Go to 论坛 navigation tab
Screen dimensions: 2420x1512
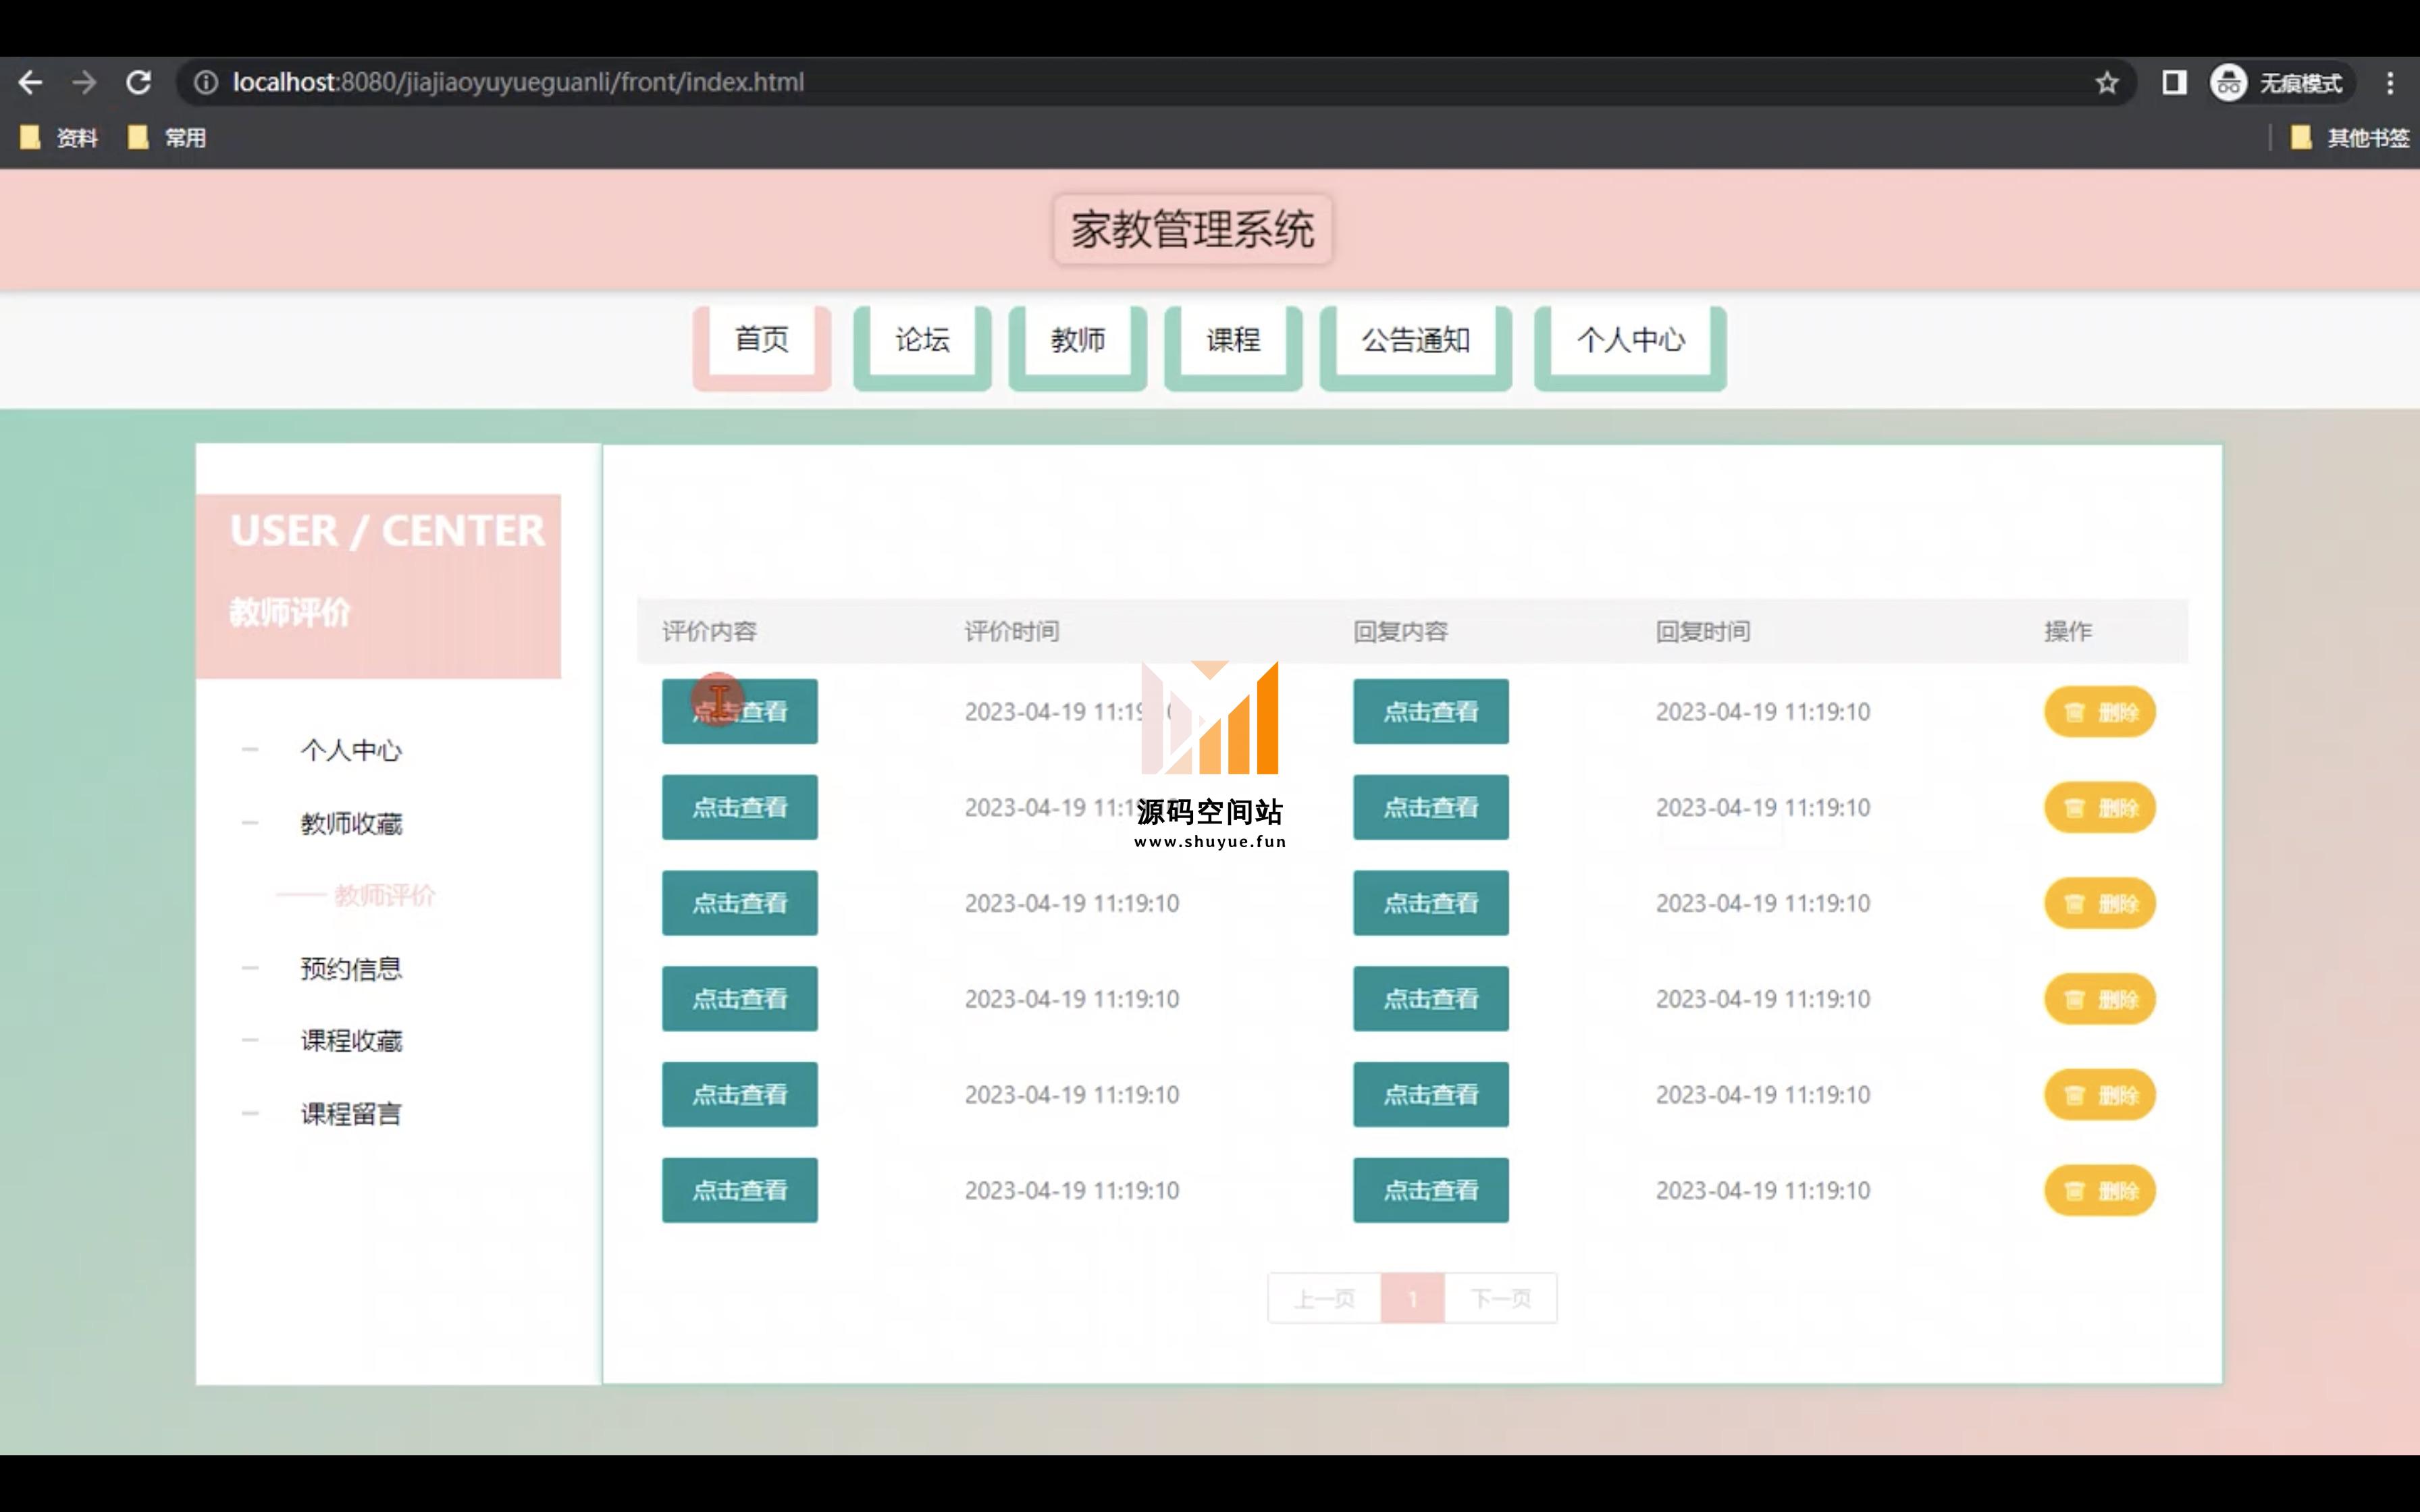[921, 340]
